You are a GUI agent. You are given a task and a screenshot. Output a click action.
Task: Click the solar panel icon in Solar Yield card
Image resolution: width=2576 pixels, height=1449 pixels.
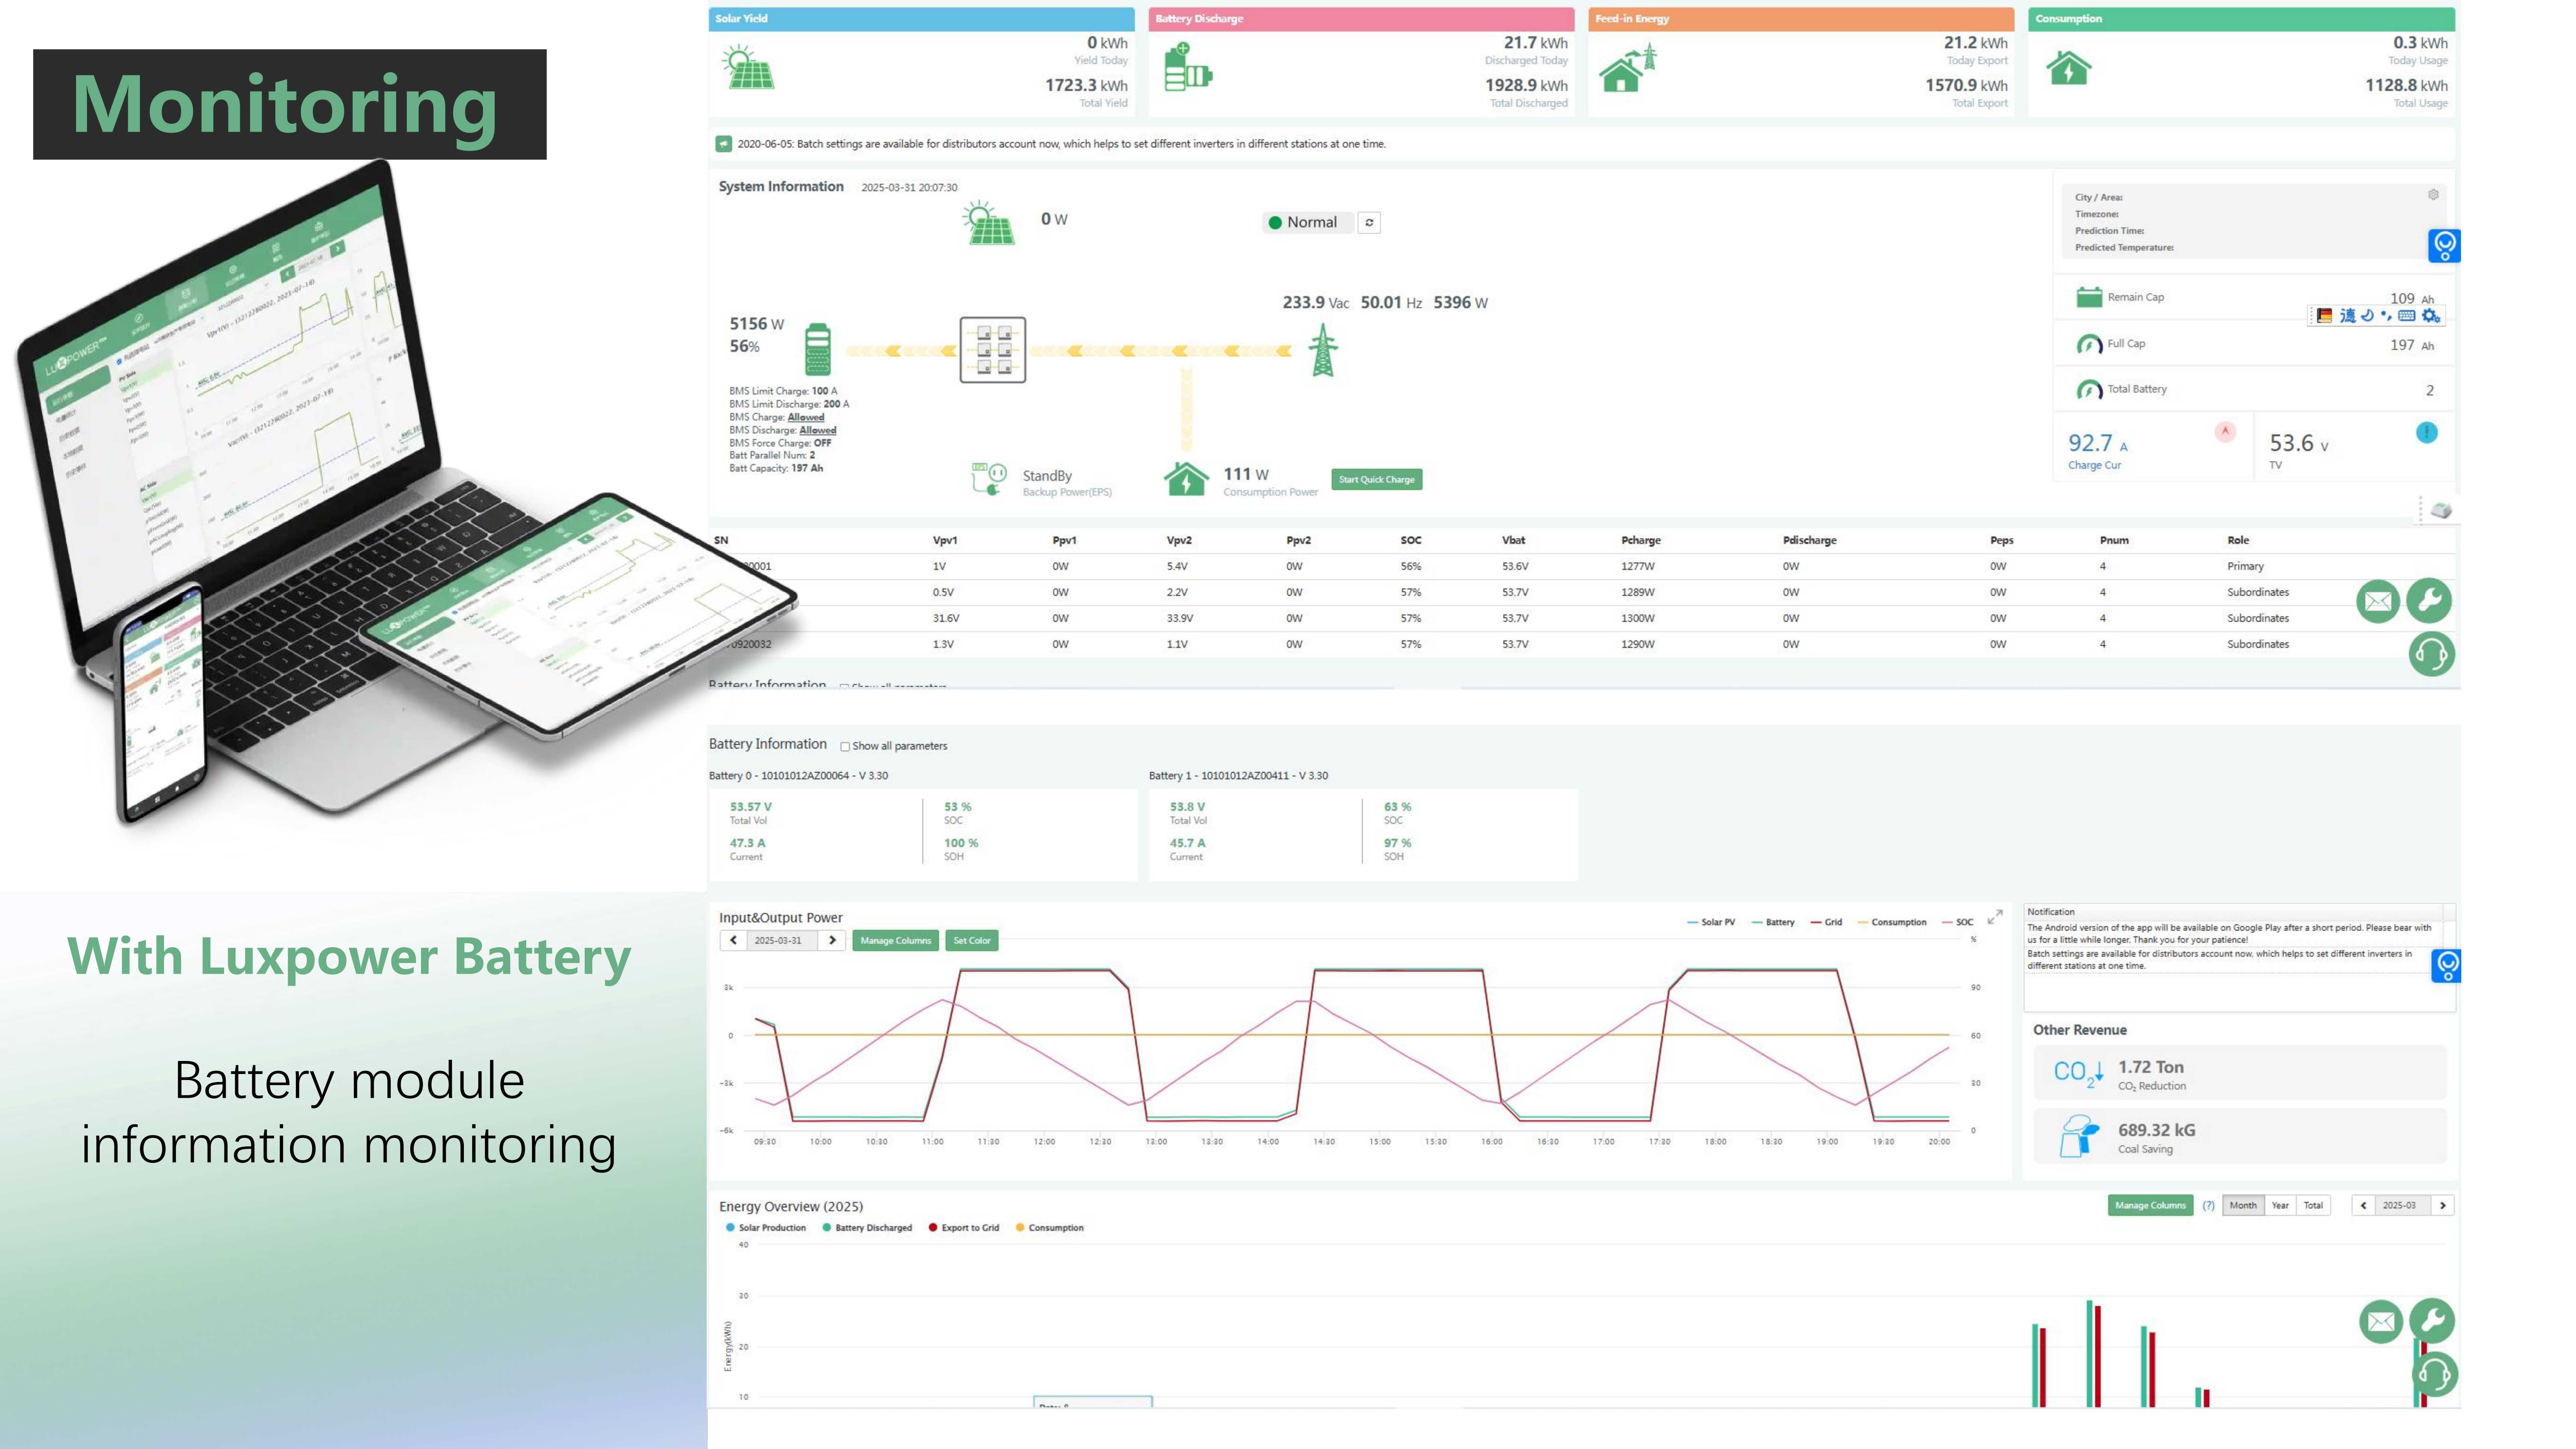(x=748, y=67)
